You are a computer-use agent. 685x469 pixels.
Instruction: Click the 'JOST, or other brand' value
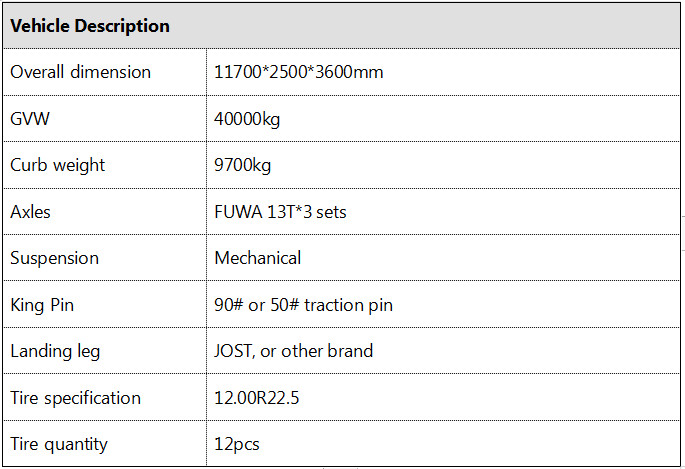point(293,351)
